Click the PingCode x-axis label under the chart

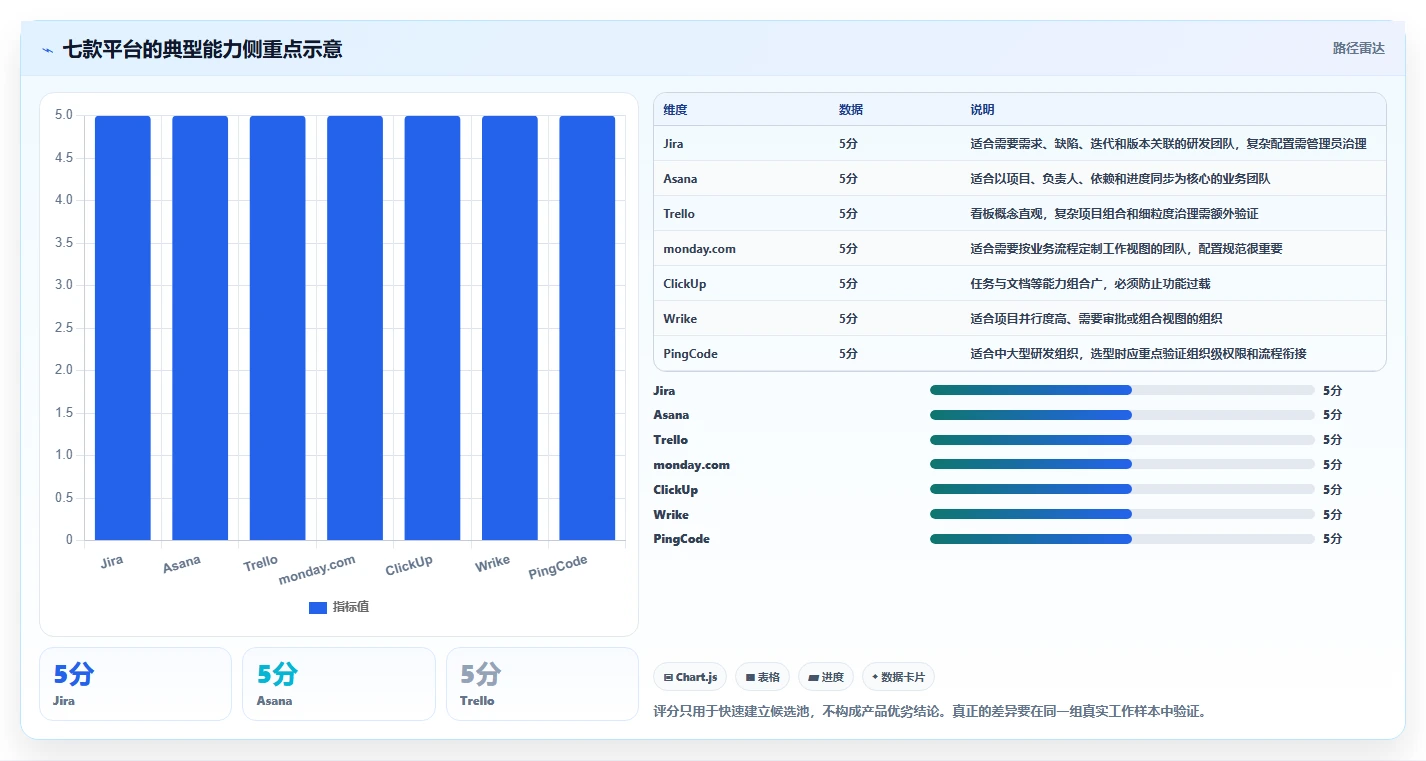[x=558, y=567]
